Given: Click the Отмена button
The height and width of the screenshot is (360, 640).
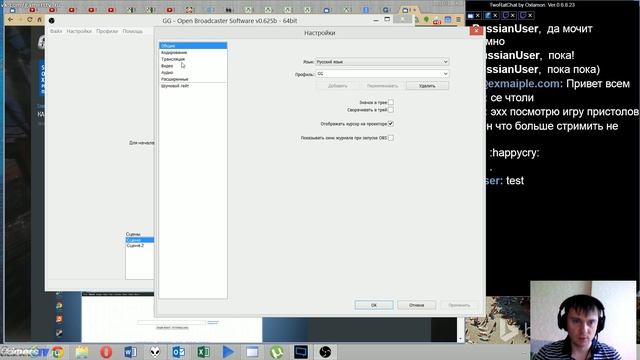Looking at the screenshot, I should coord(417,305).
